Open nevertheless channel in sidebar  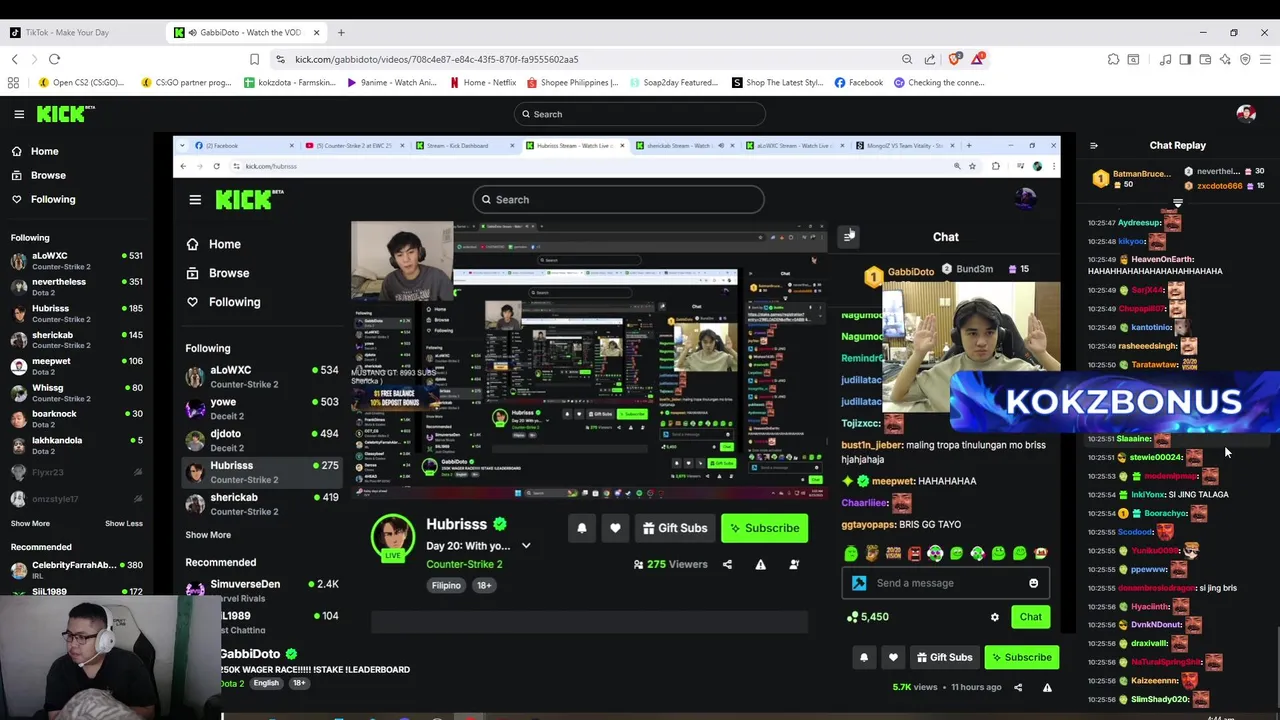[77, 287]
